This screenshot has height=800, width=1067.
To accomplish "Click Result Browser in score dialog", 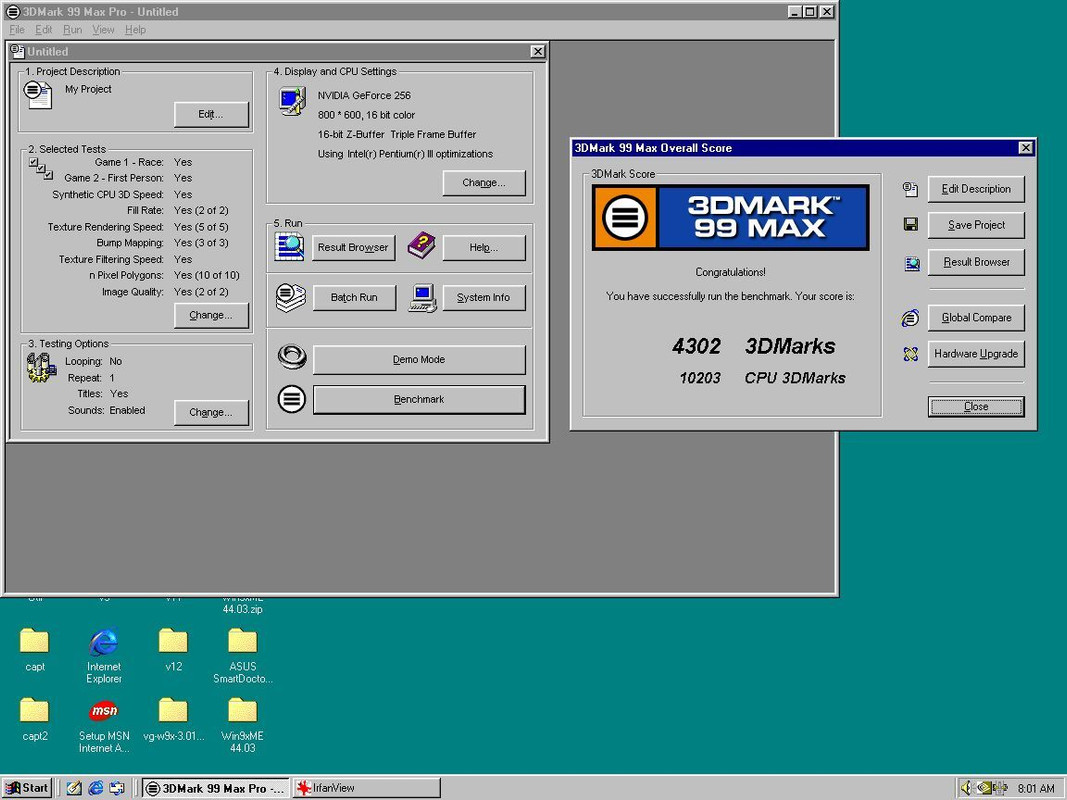I will (x=976, y=263).
